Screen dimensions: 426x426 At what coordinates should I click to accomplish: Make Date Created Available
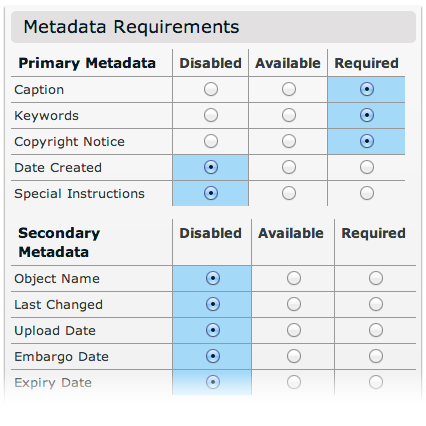coord(289,167)
